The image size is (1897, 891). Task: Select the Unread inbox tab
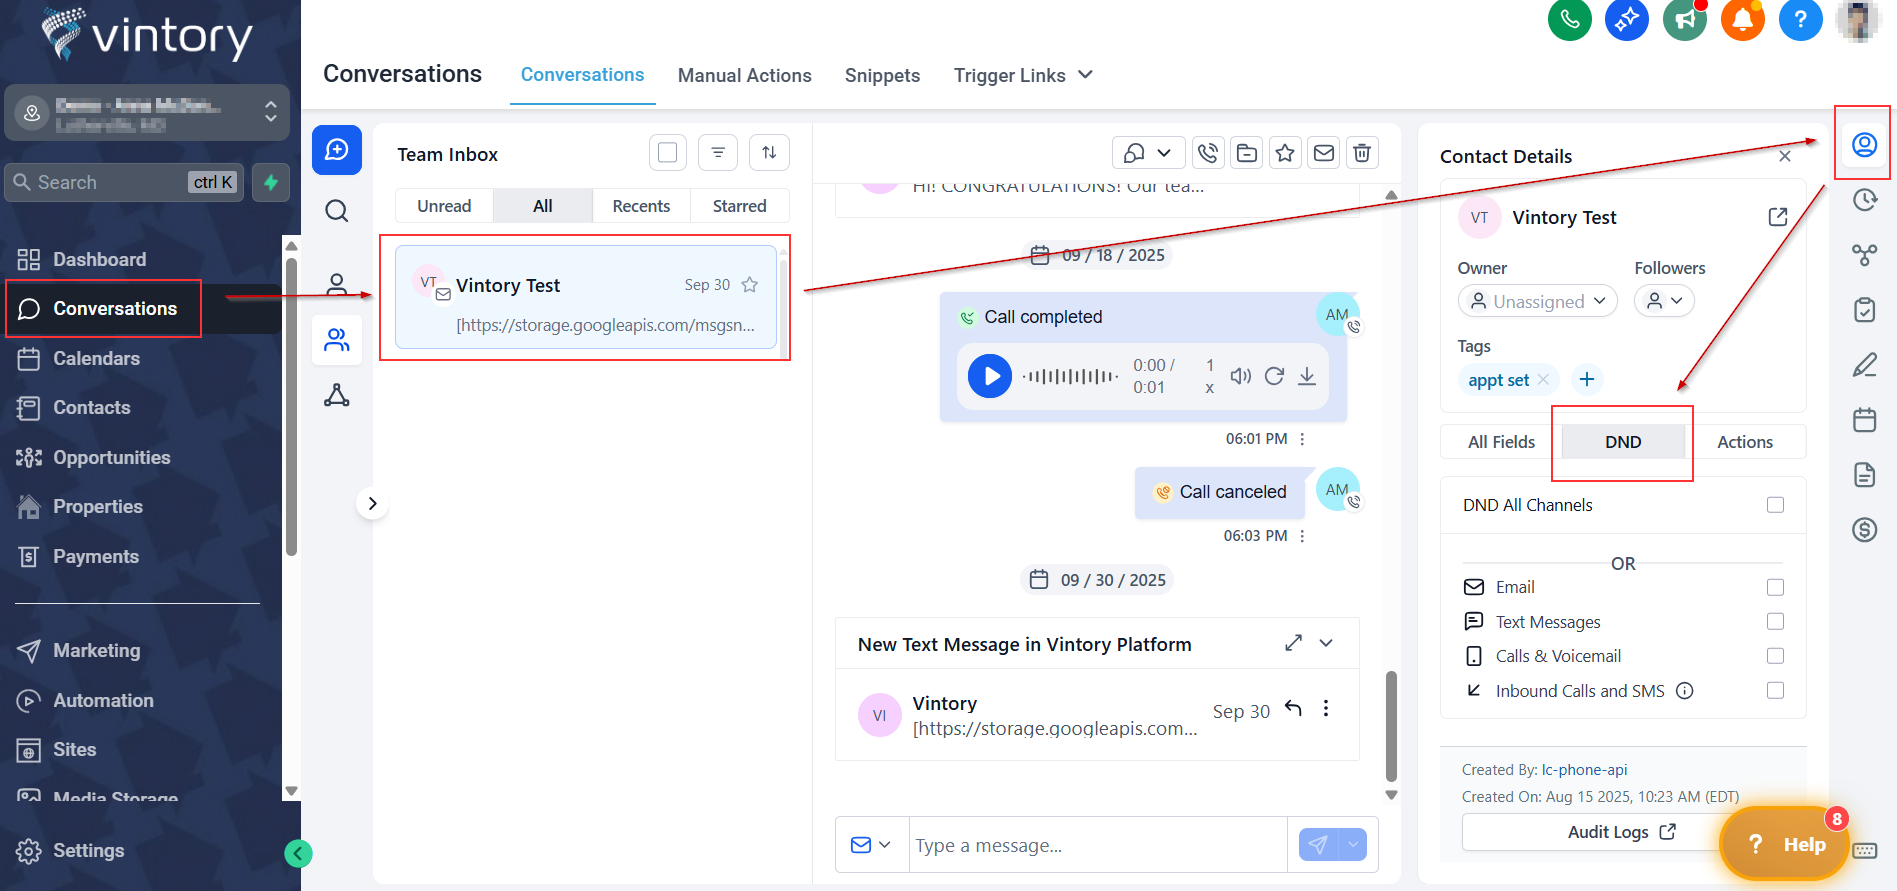(444, 206)
